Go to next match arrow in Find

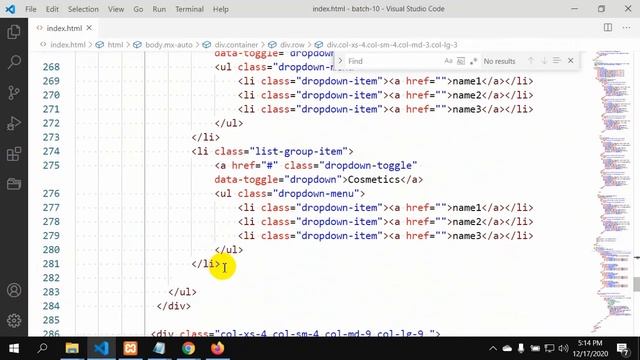coord(544,61)
